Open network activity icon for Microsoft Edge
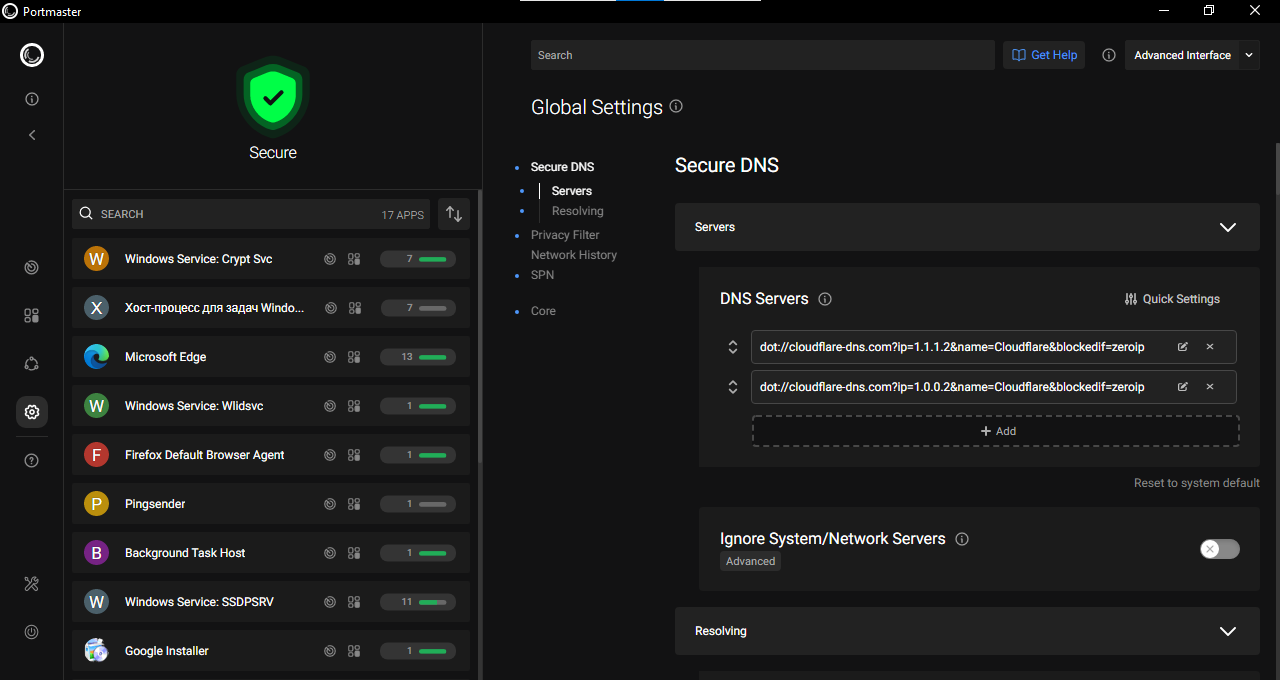 (330, 357)
